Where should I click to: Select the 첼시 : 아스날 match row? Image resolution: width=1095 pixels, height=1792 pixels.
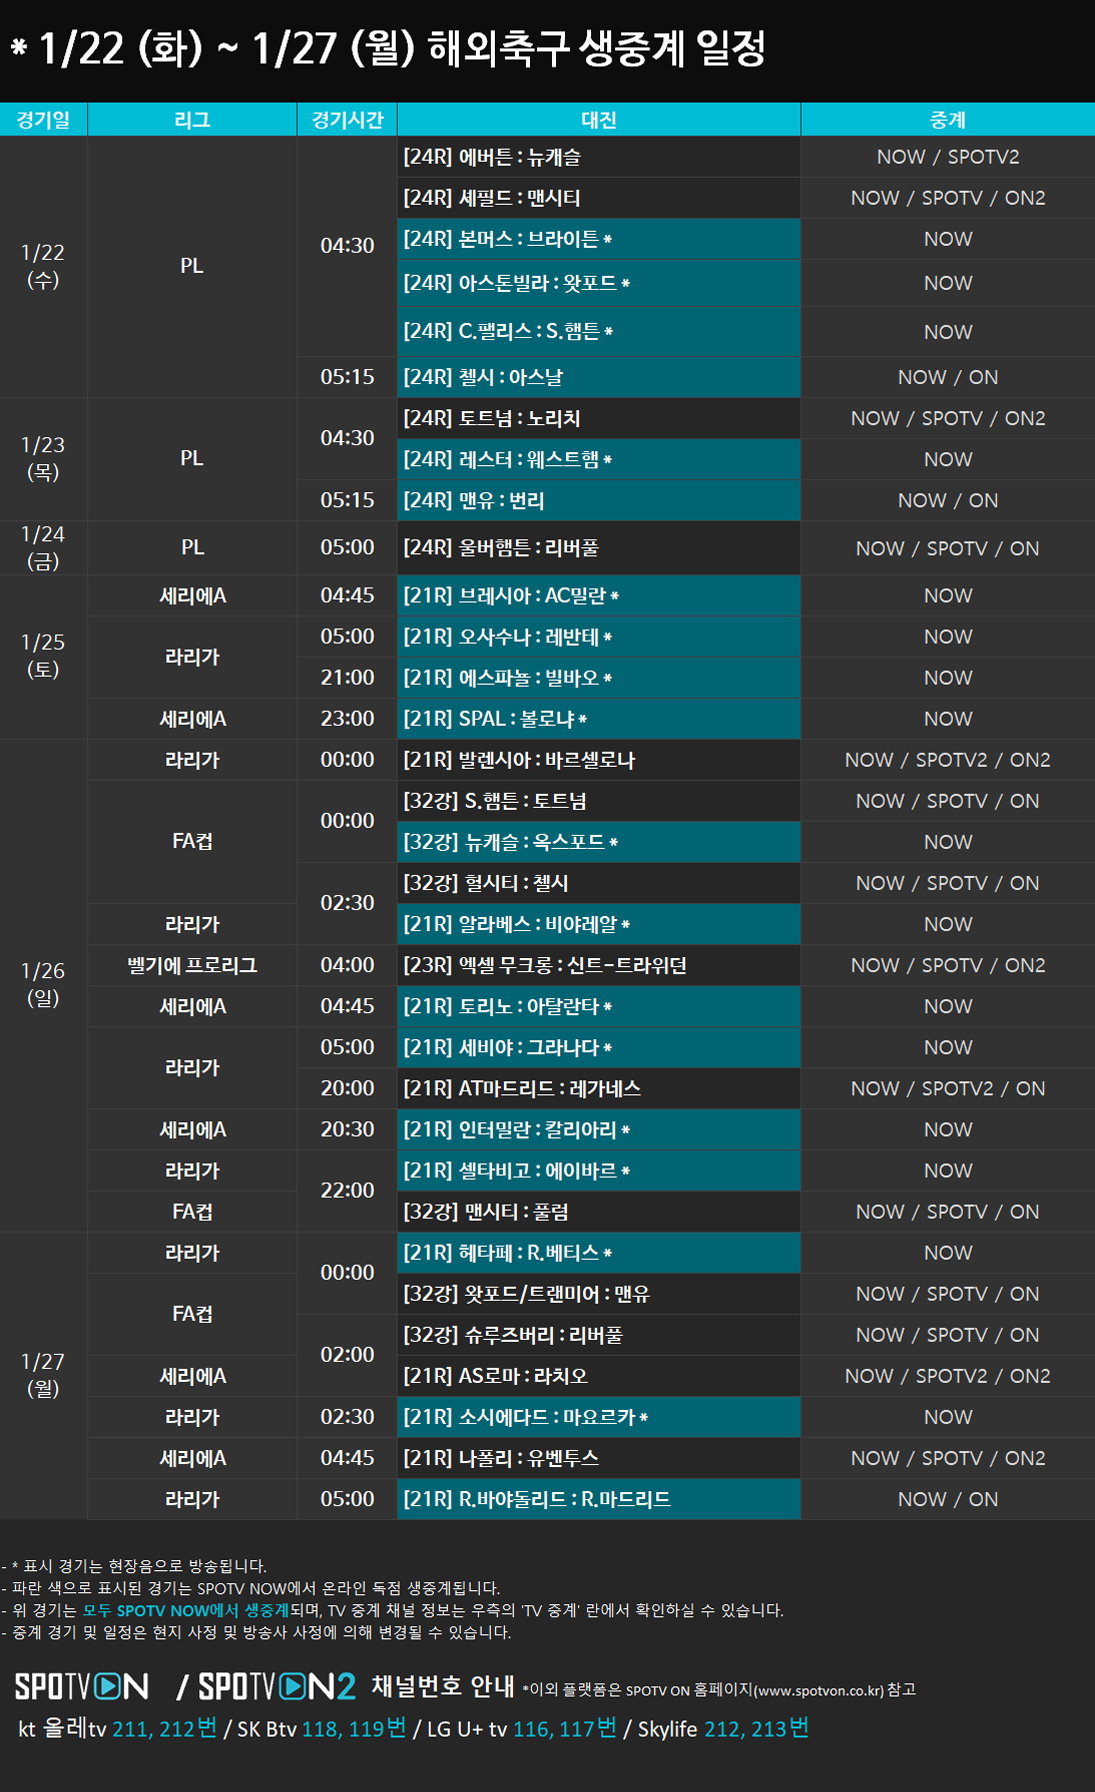click(598, 377)
